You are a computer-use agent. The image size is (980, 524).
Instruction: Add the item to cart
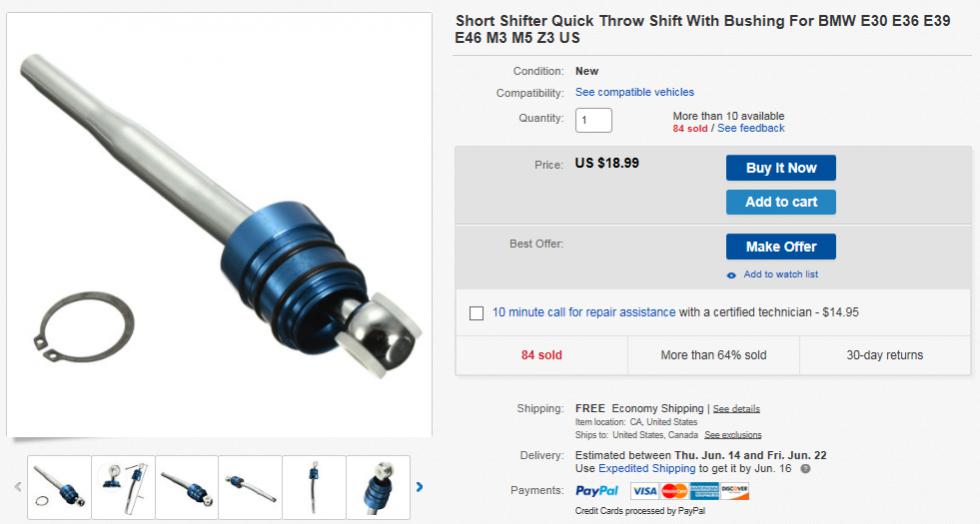[781, 202]
